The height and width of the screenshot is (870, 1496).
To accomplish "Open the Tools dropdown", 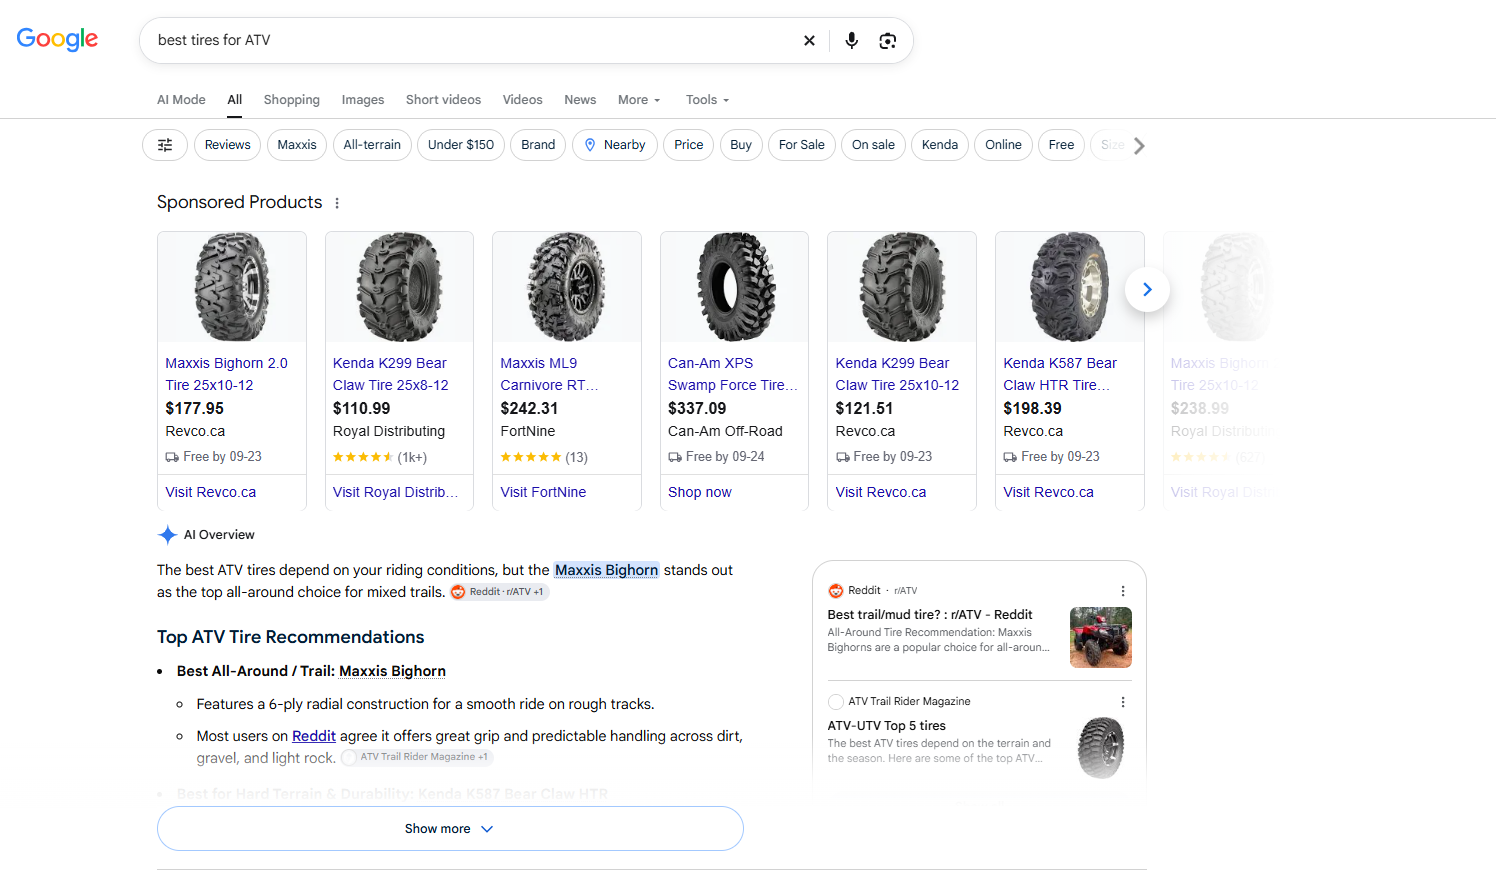I will 707,100.
